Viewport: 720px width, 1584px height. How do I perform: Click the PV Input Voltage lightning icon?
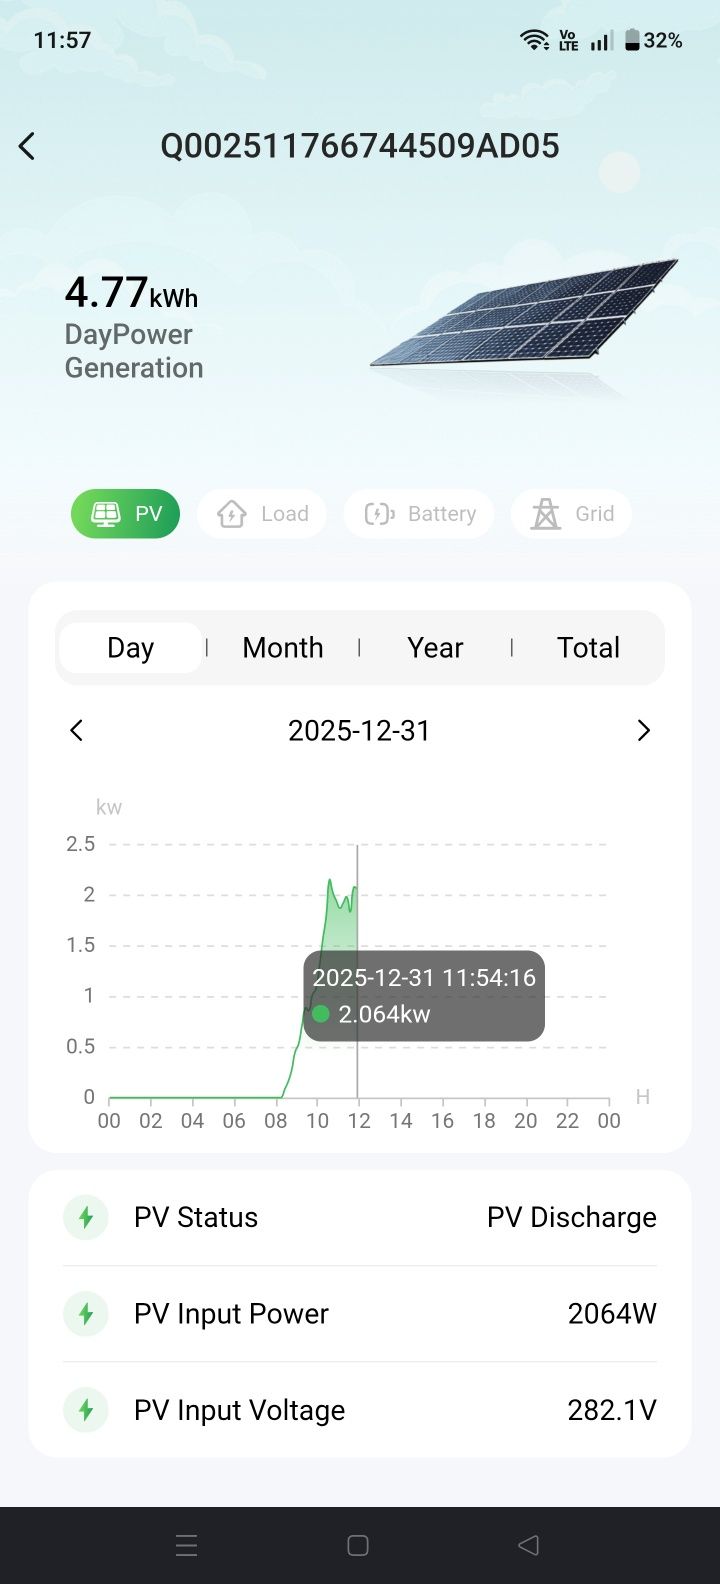[x=86, y=1410]
